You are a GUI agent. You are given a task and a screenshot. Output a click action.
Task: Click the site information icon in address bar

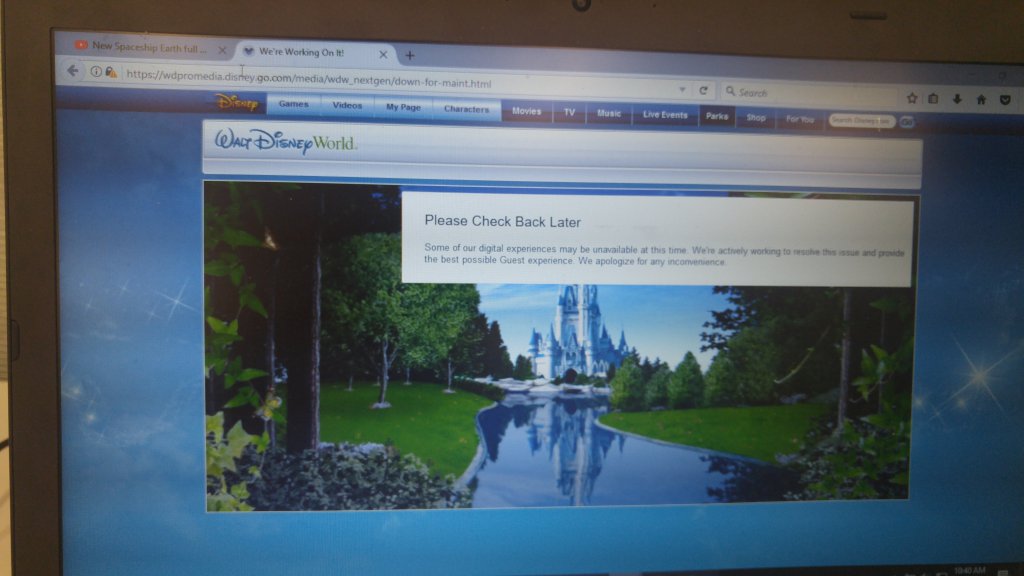click(96, 71)
